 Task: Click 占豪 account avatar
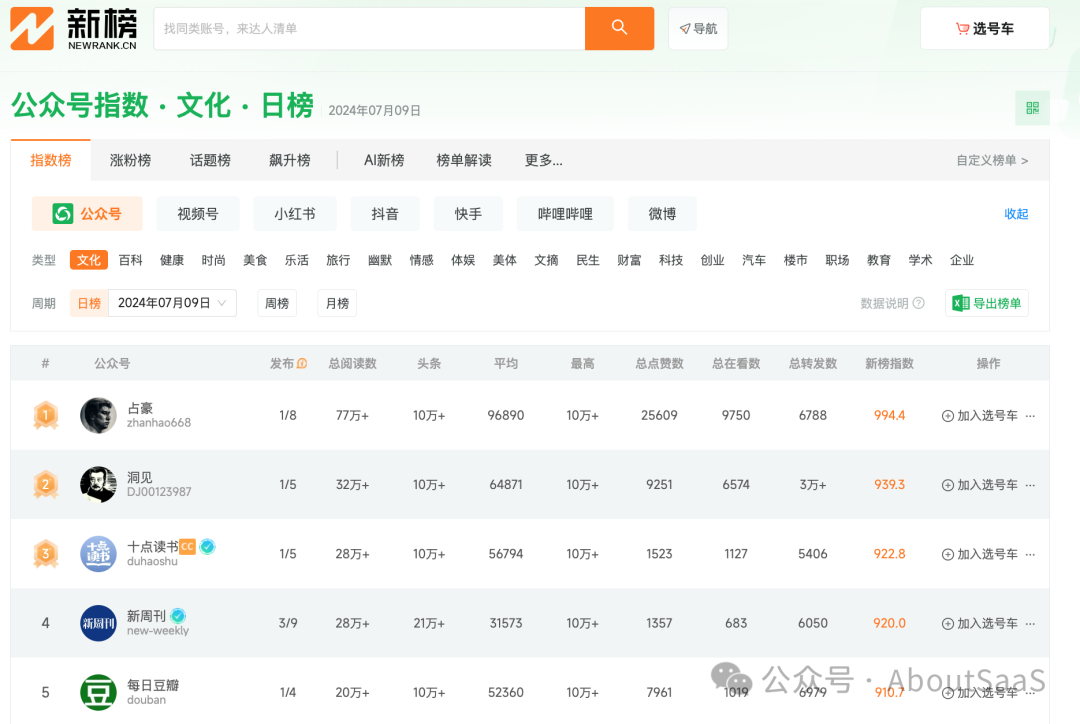[98, 415]
